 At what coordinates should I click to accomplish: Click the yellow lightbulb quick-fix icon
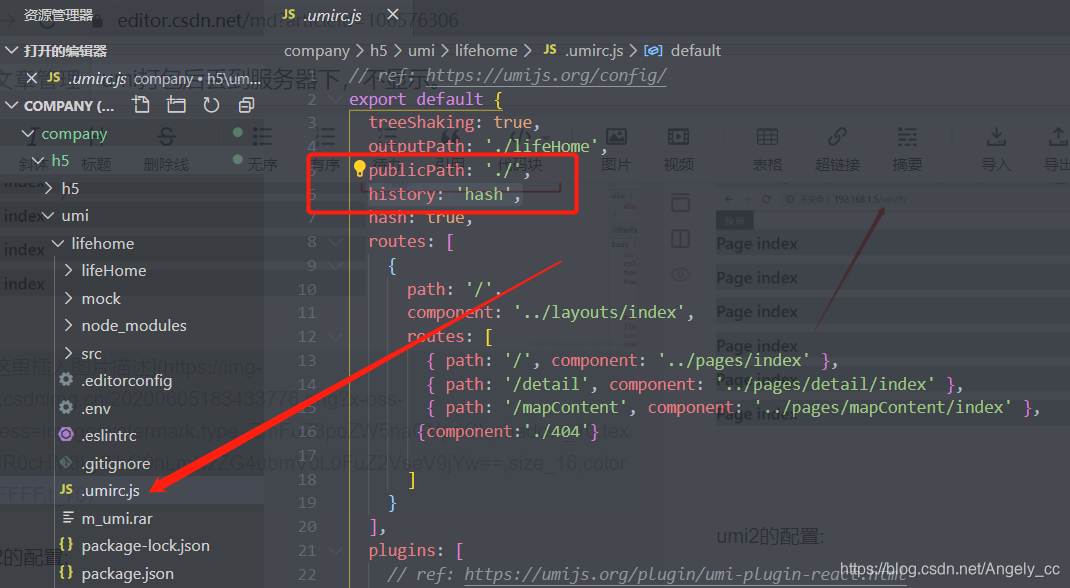click(x=359, y=168)
